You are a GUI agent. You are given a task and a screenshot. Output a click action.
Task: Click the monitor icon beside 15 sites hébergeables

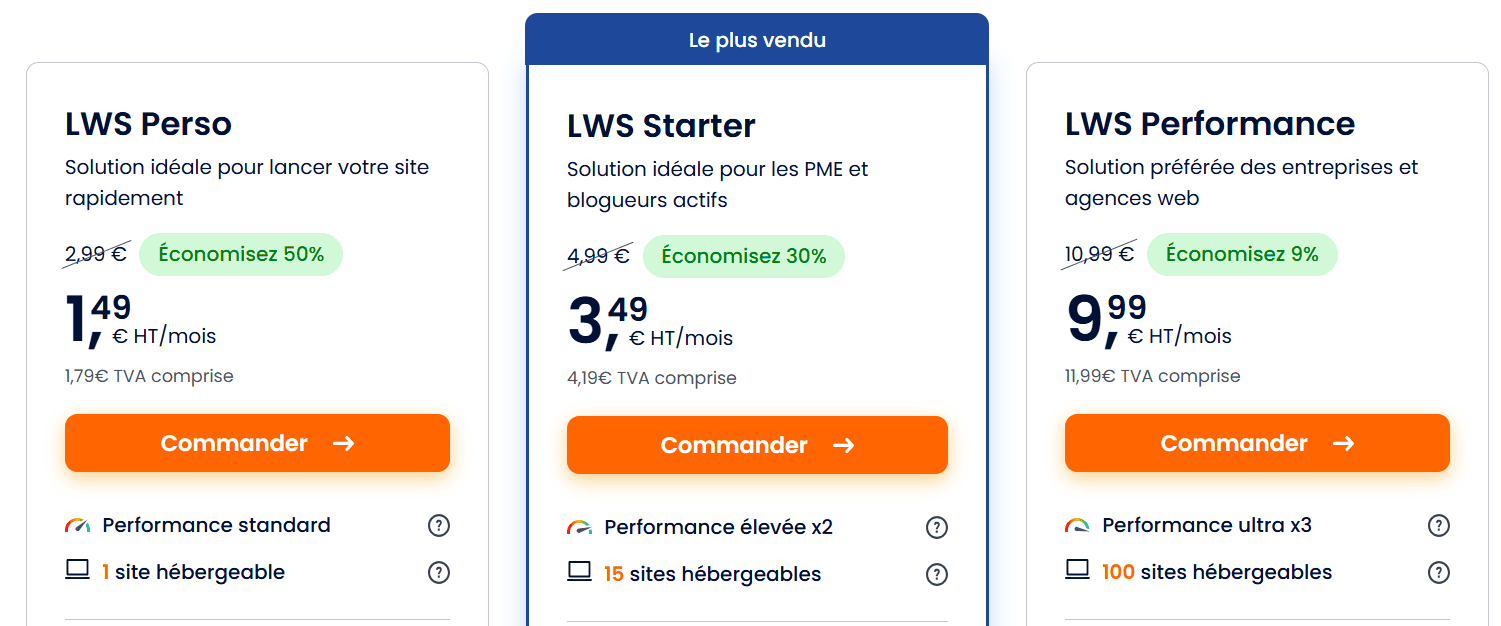point(578,572)
